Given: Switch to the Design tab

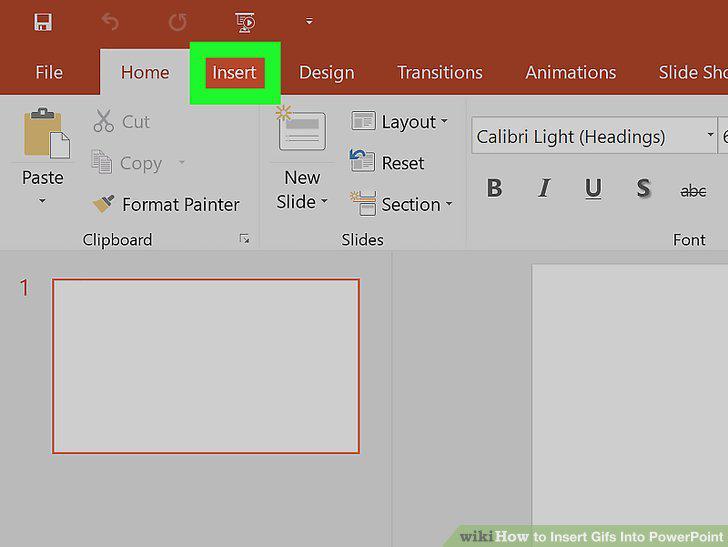Looking at the screenshot, I should (x=326, y=72).
